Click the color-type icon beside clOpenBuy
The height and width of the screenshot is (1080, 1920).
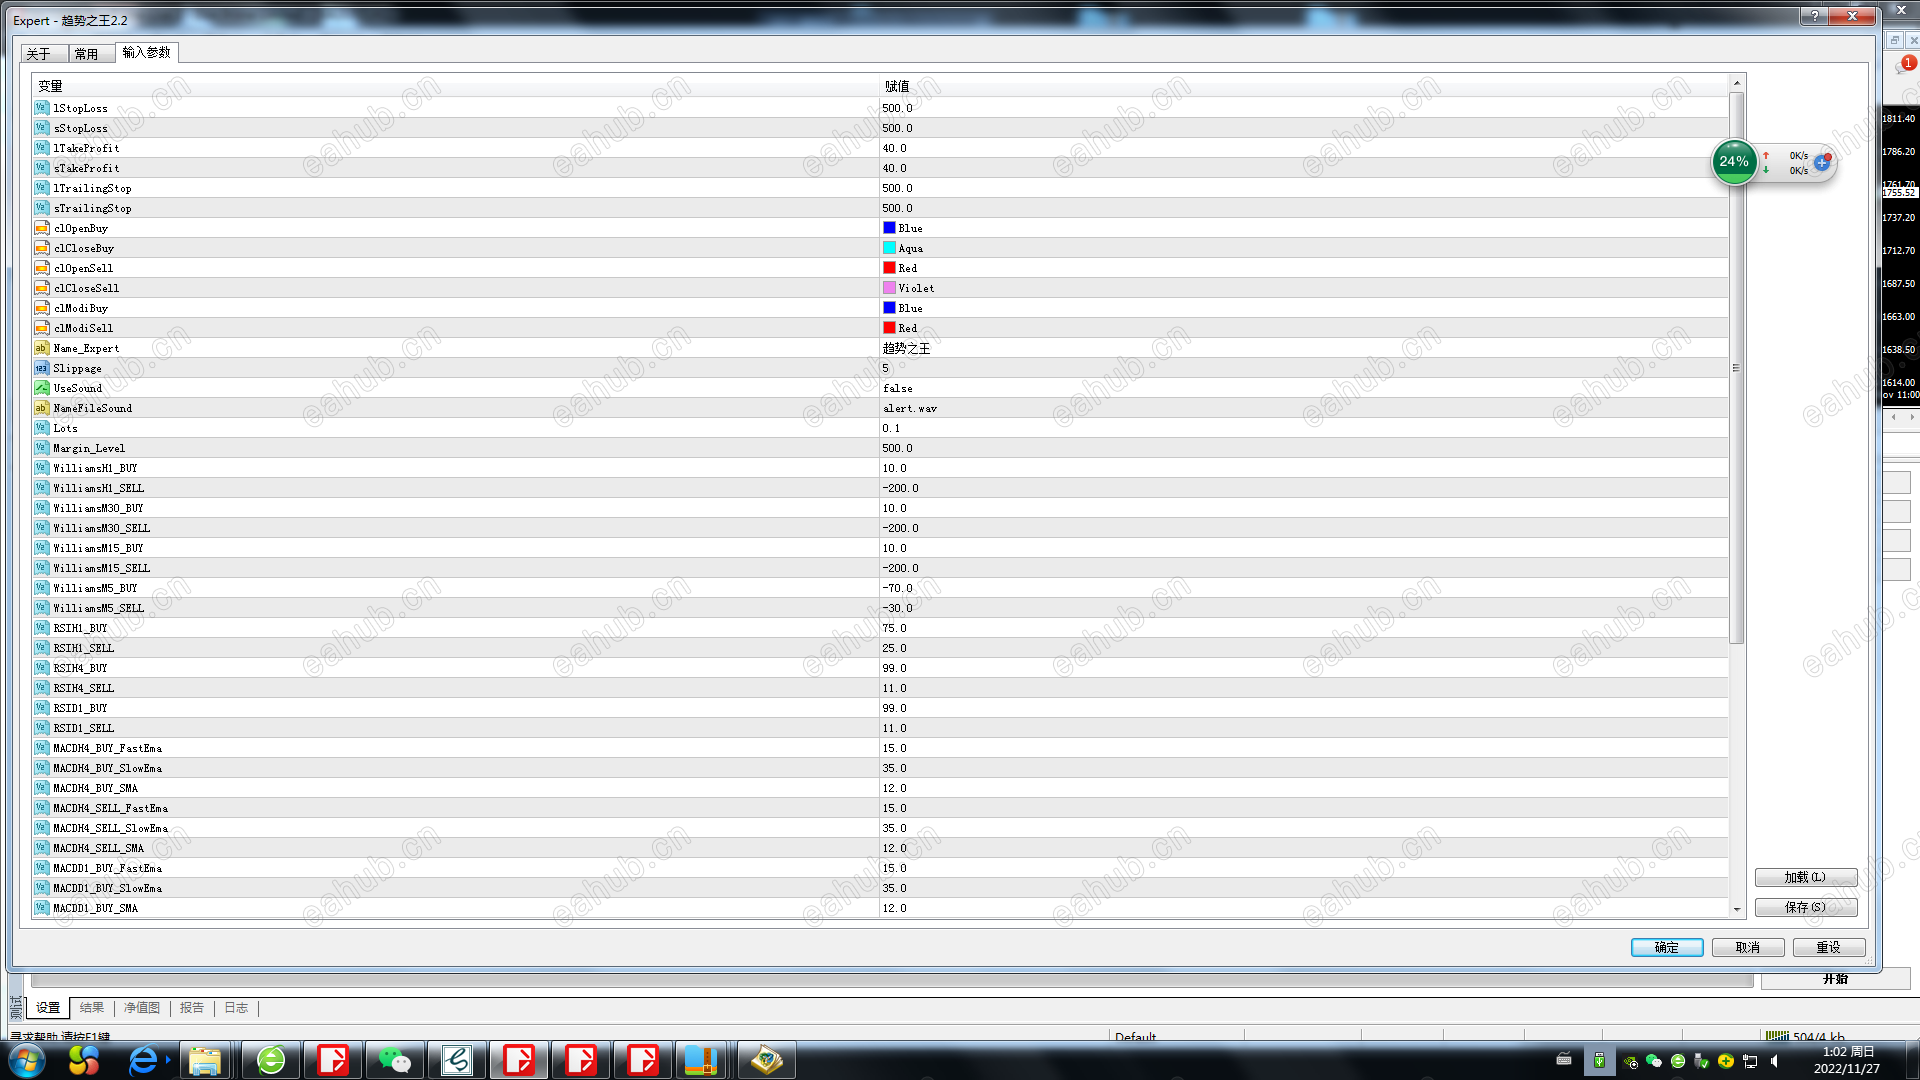pyautogui.click(x=41, y=228)
